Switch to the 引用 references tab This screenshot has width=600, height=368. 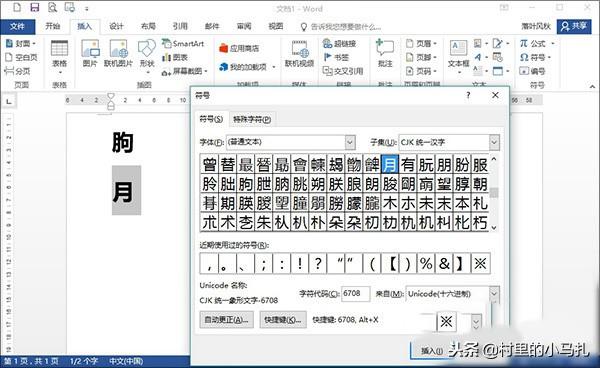click(180, 26)
